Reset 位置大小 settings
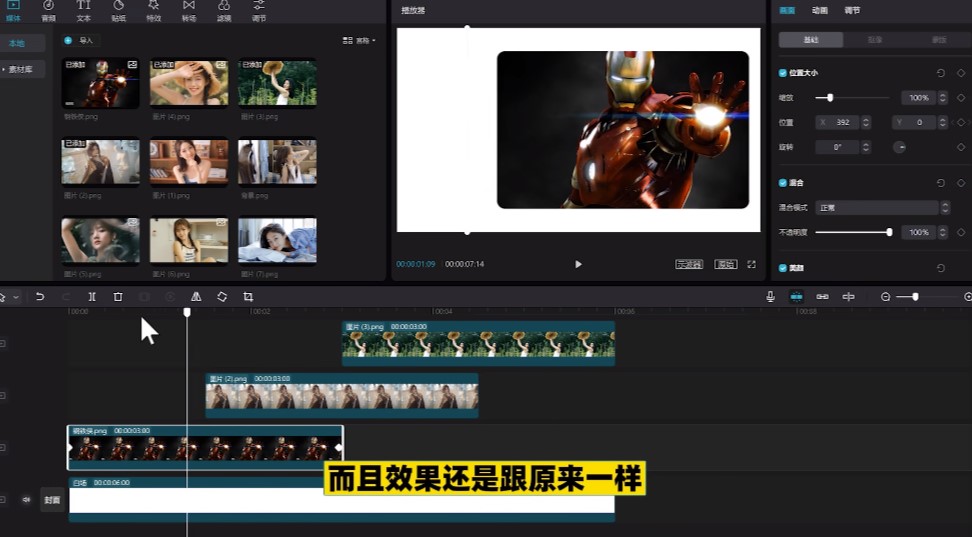The image size is (972, 537). tap(940, 73)
